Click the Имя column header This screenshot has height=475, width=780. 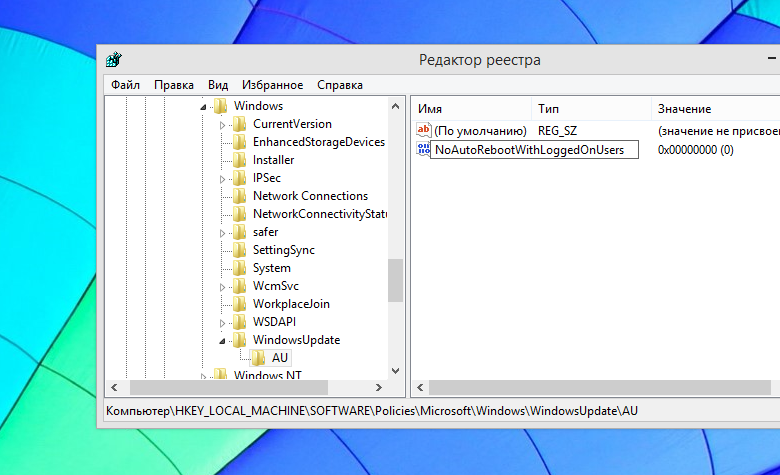point(472,109)
